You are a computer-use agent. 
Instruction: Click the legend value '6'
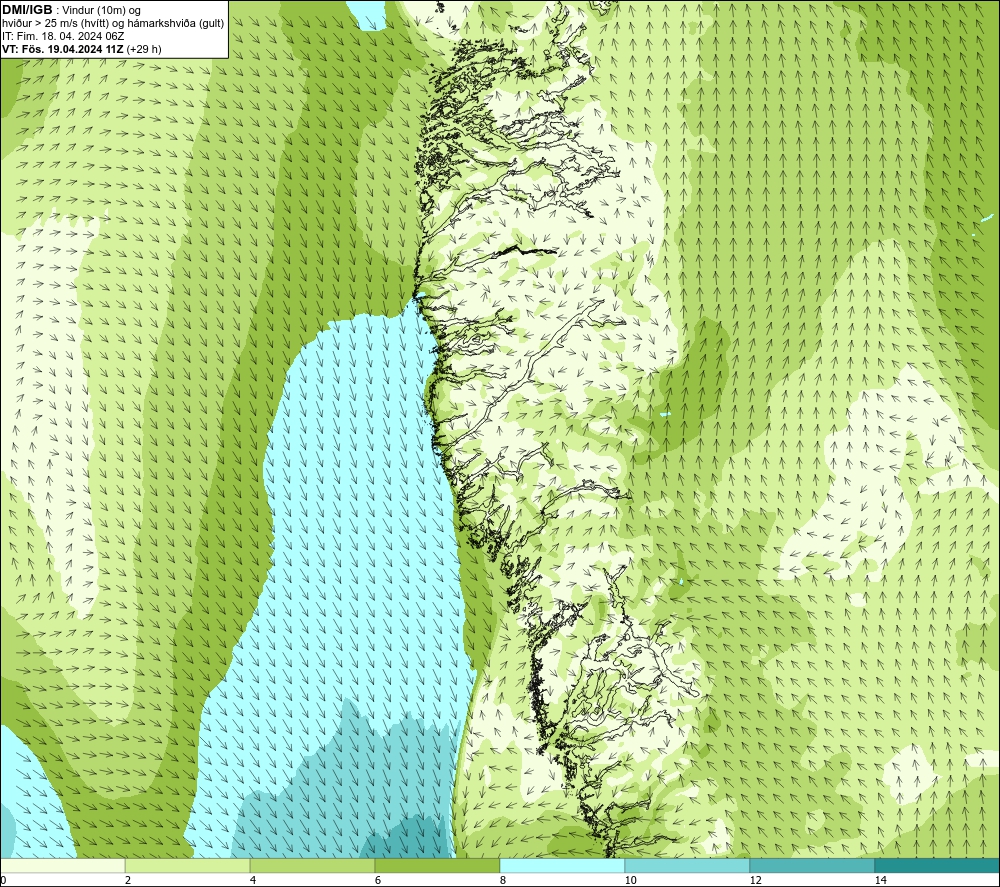pos(378,881)
